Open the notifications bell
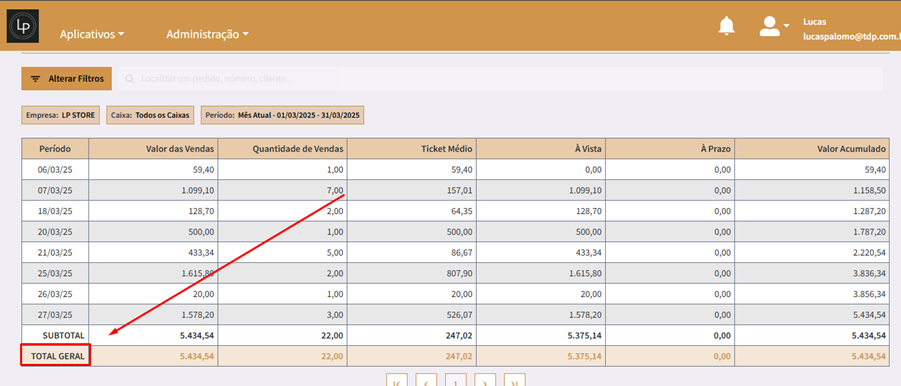901x386 pixels. pyautogui.click(x=727, y=26)
